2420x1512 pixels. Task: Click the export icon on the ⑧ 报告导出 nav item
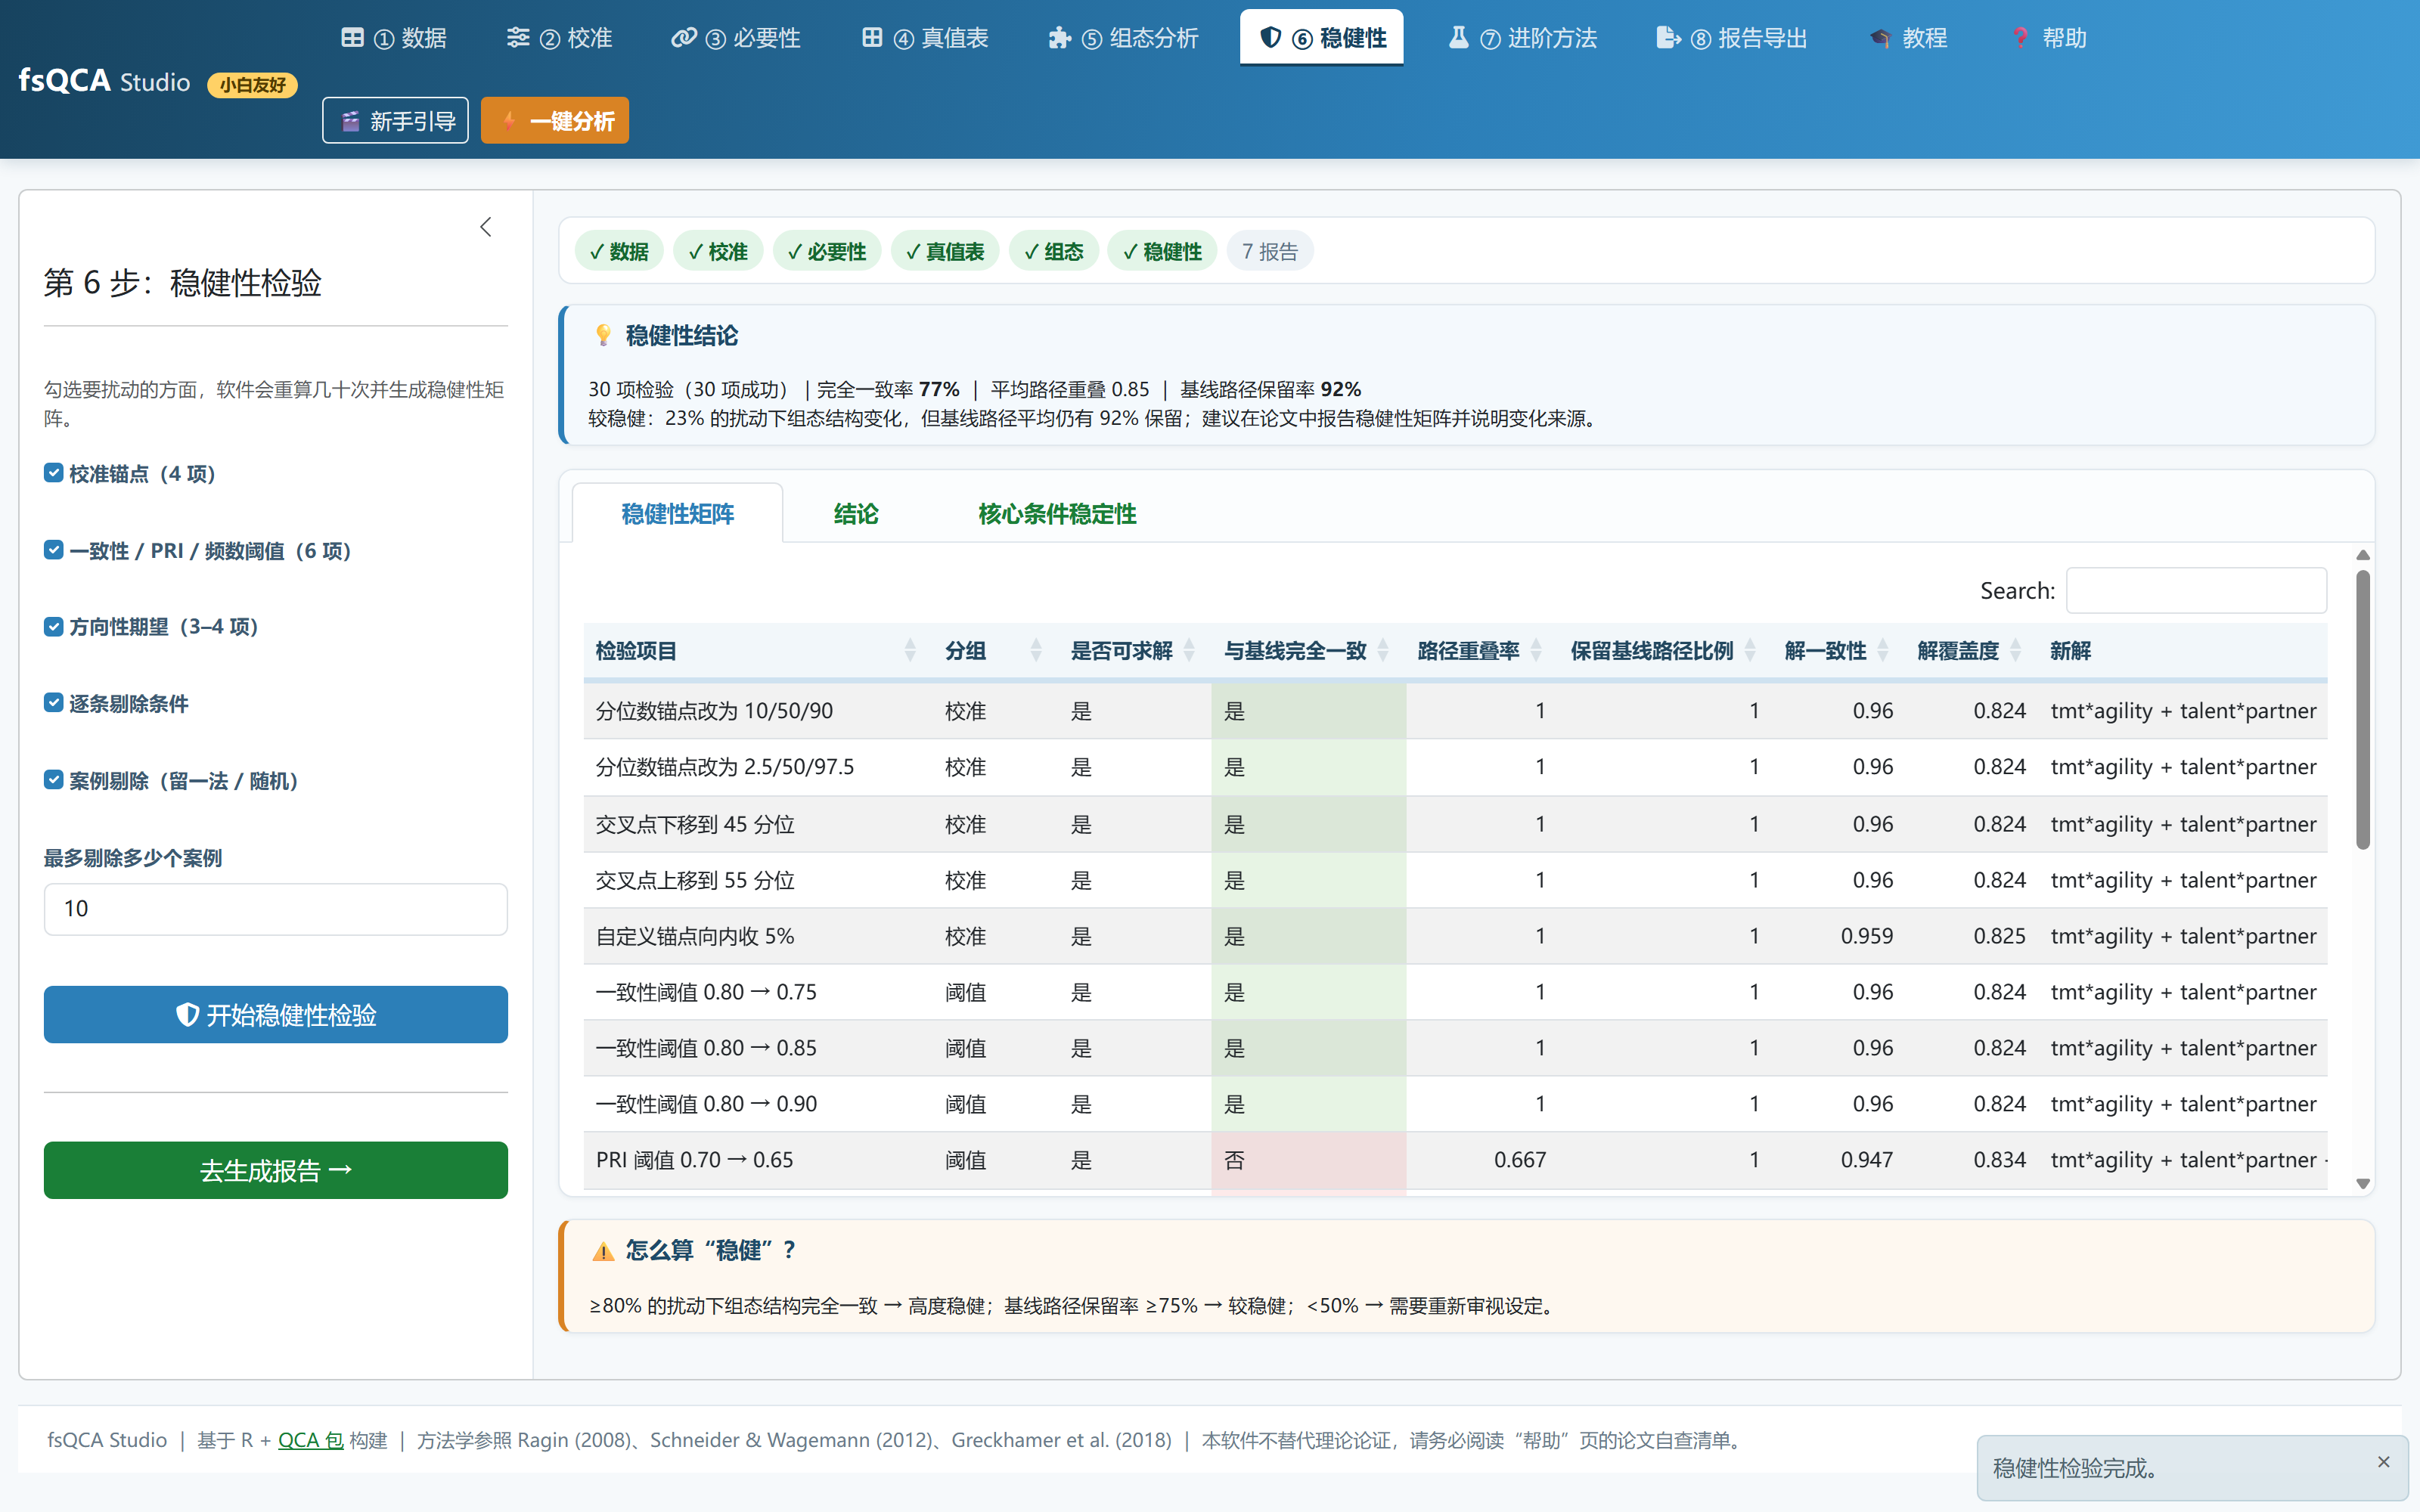pyautogui.click(x=1668, y=38)
